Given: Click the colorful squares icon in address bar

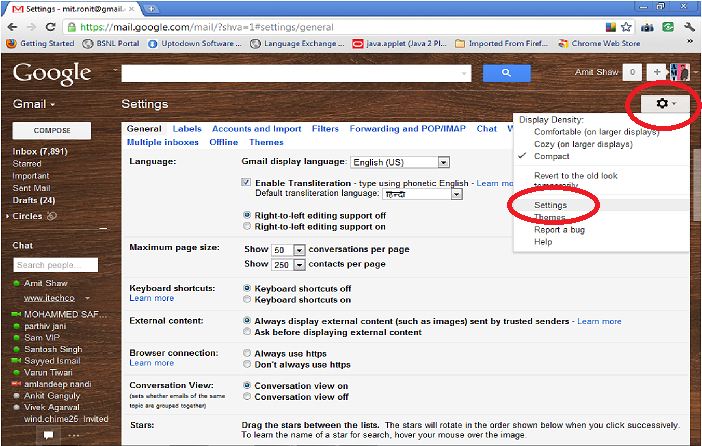Looking at the screenshot, I should pyautogui.click(x=611, y=27).
